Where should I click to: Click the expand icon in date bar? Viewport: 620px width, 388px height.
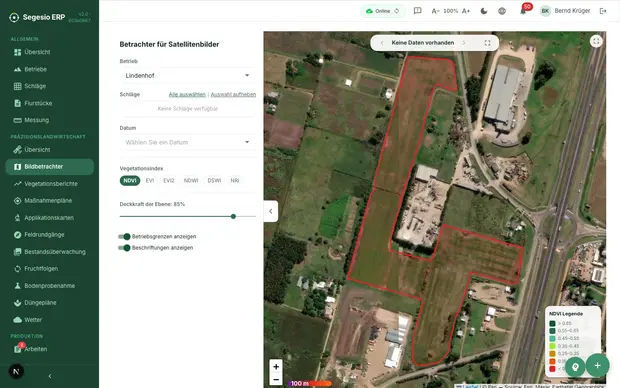point(487,43)
